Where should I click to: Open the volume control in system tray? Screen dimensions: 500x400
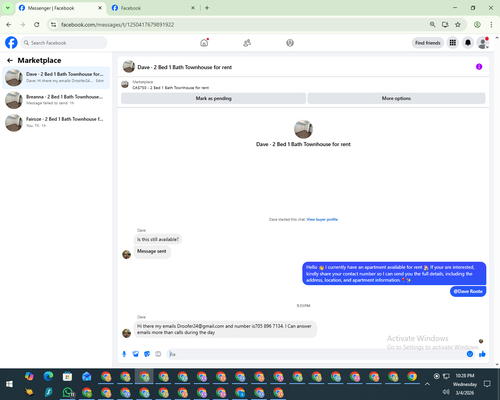coord(446,392)
